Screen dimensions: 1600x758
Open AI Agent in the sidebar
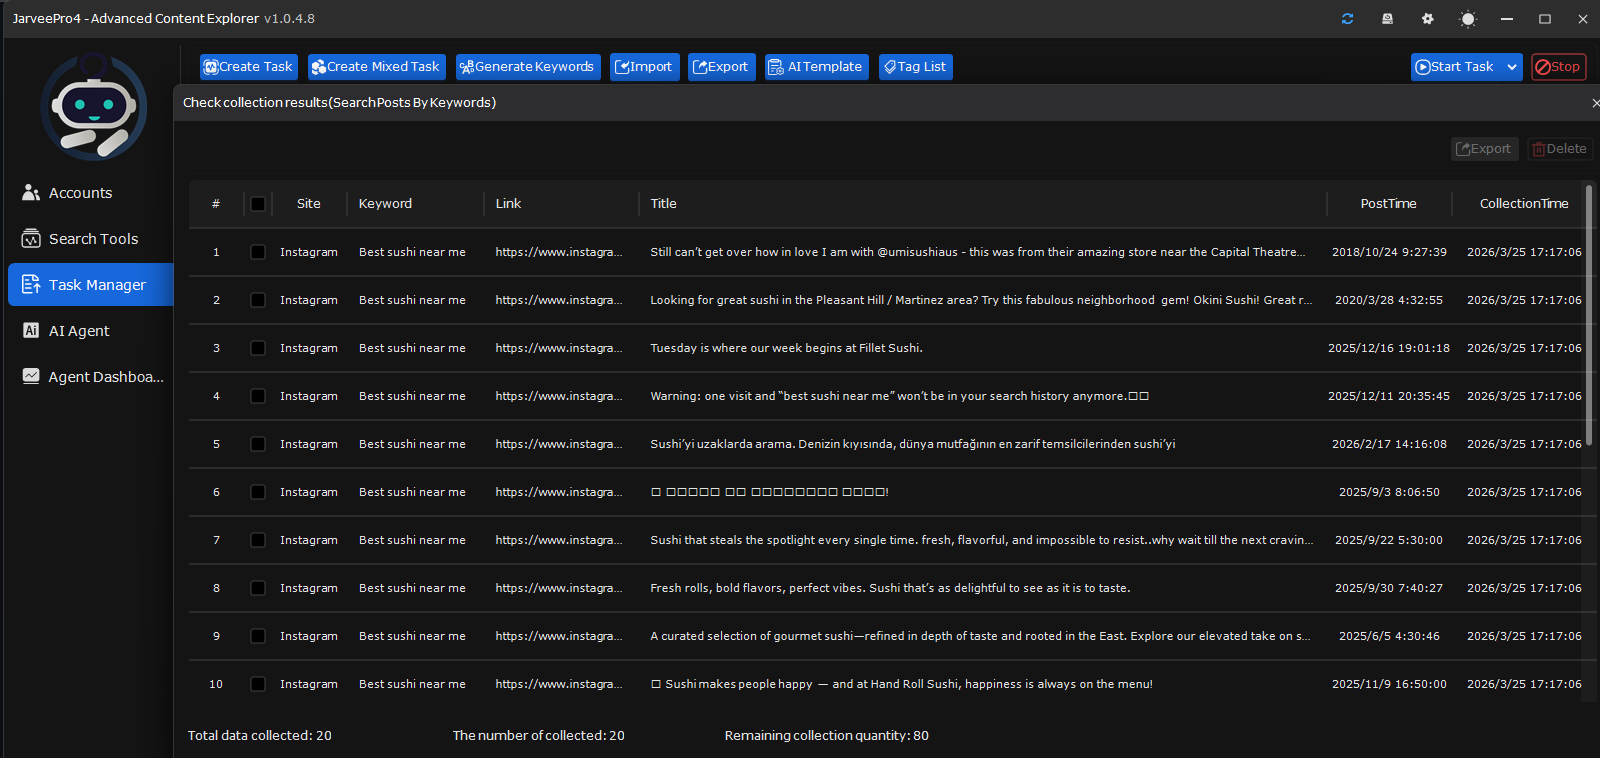pos(79,331)
